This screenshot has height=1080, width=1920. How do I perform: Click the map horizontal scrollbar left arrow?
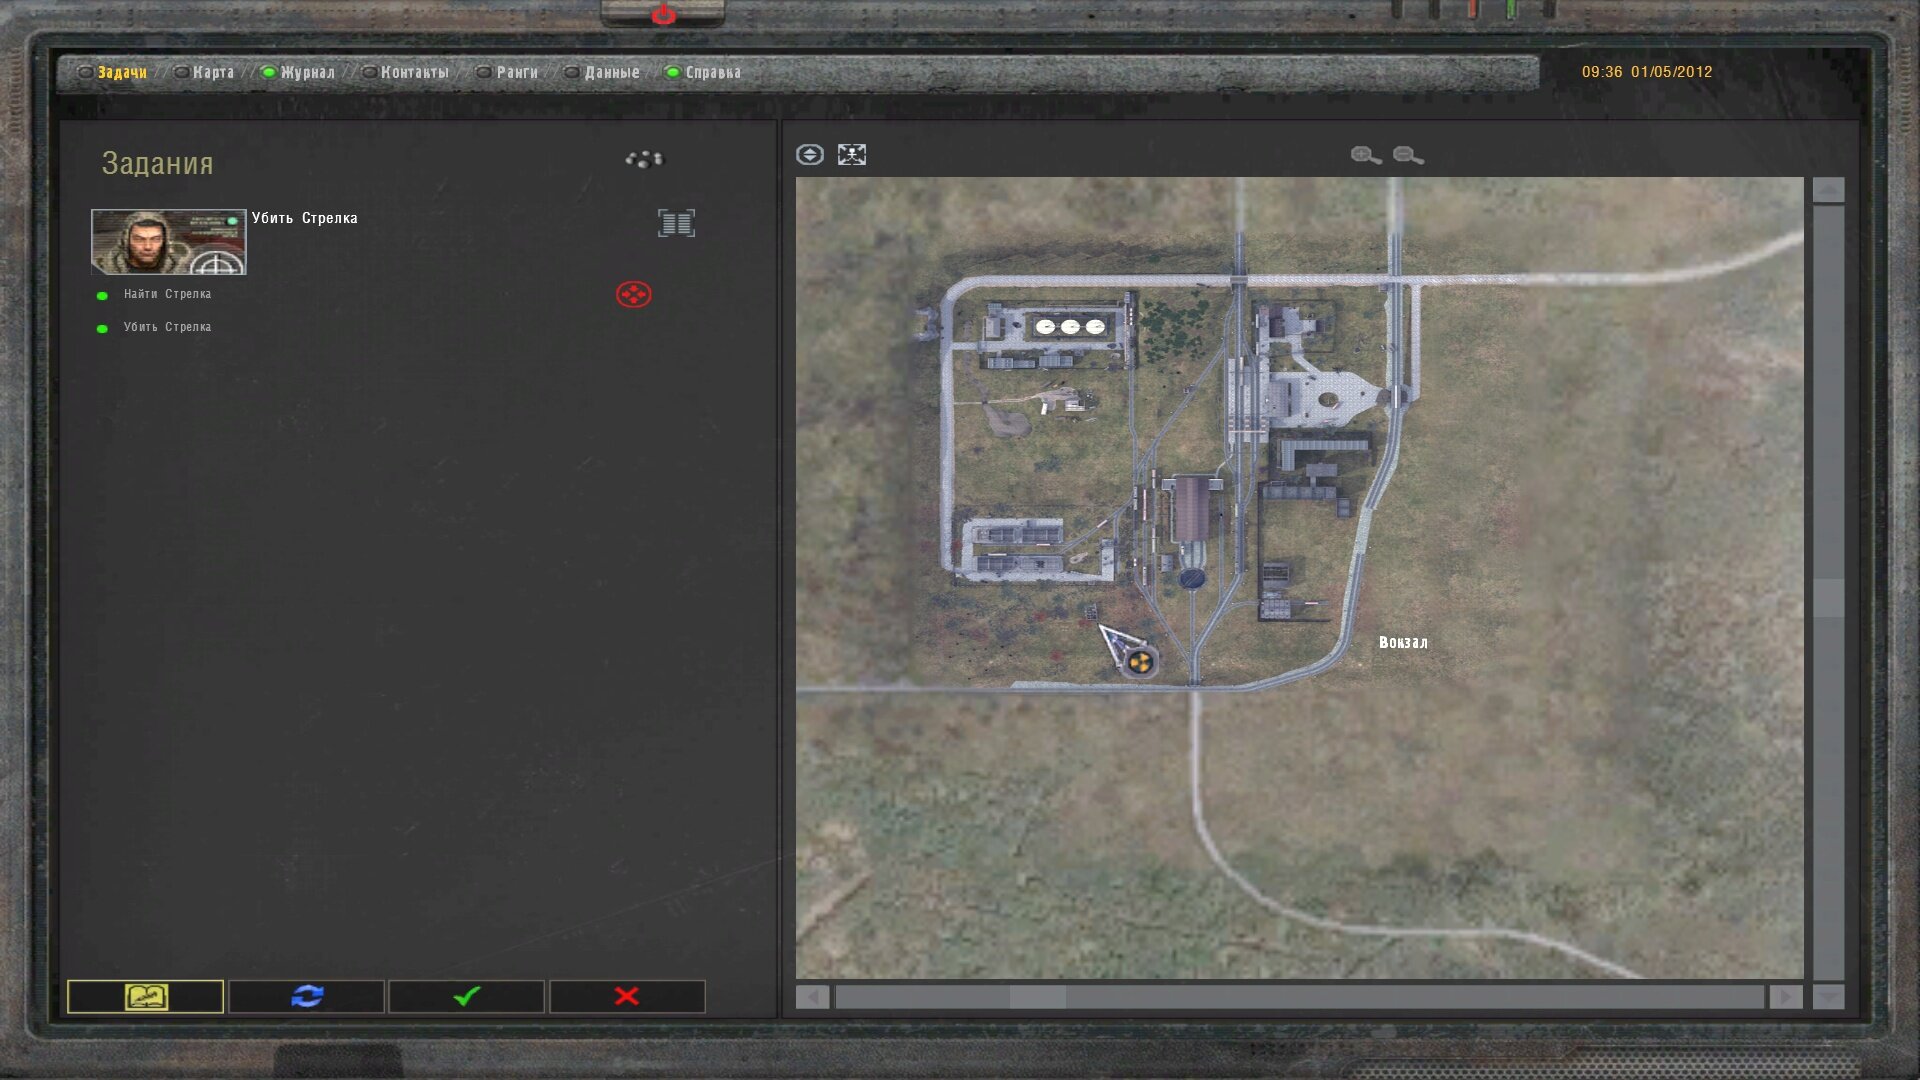[812, 997]
